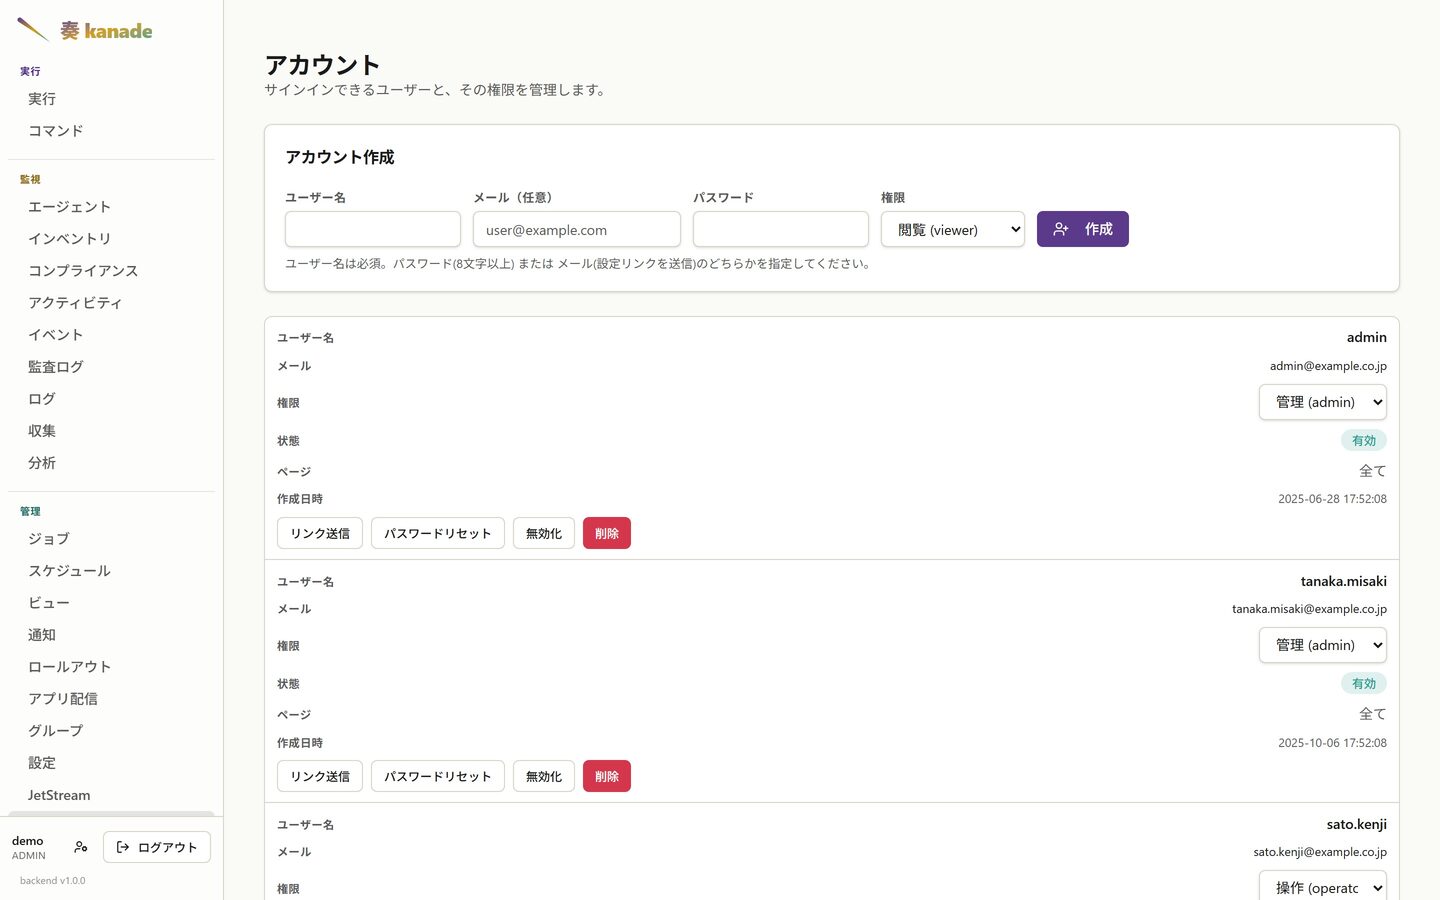Go to コマンド in sidebar
This screenshot has width=1440, height=900.
pyautogui.click(x=111, y=131)
